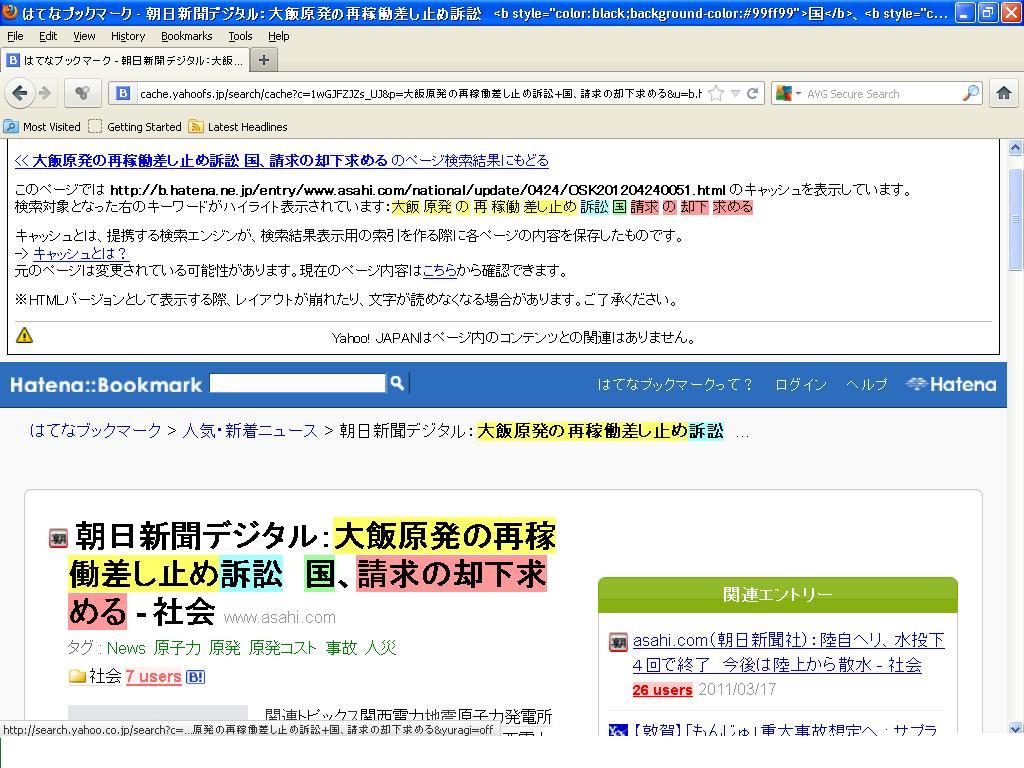Click the Forward arrow button
This screenshot has width=1024, height=768.
(x=44, y=93)
